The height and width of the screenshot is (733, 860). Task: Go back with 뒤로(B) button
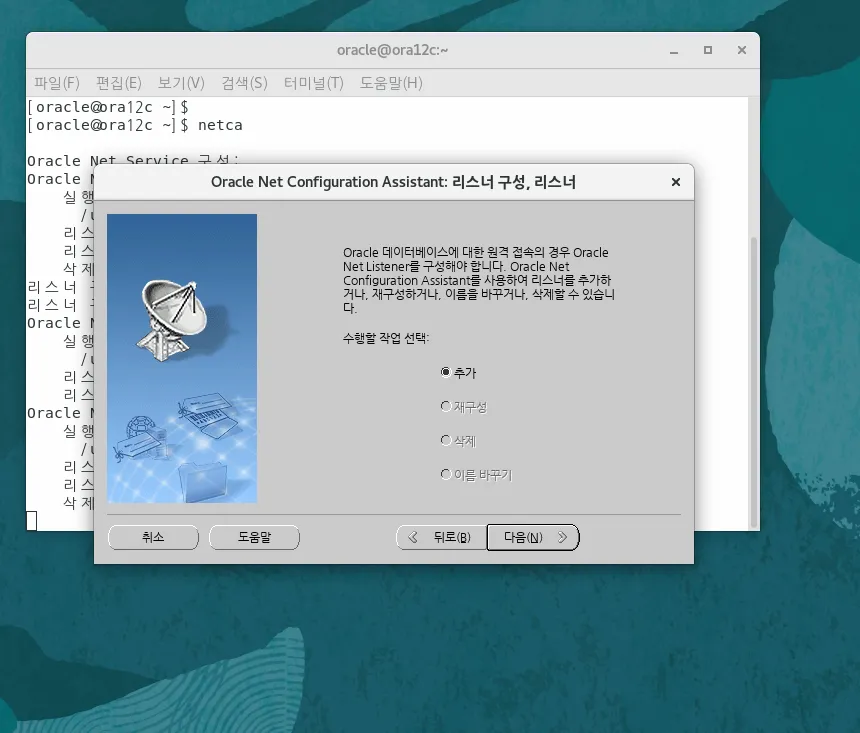(x=442, y=537)
